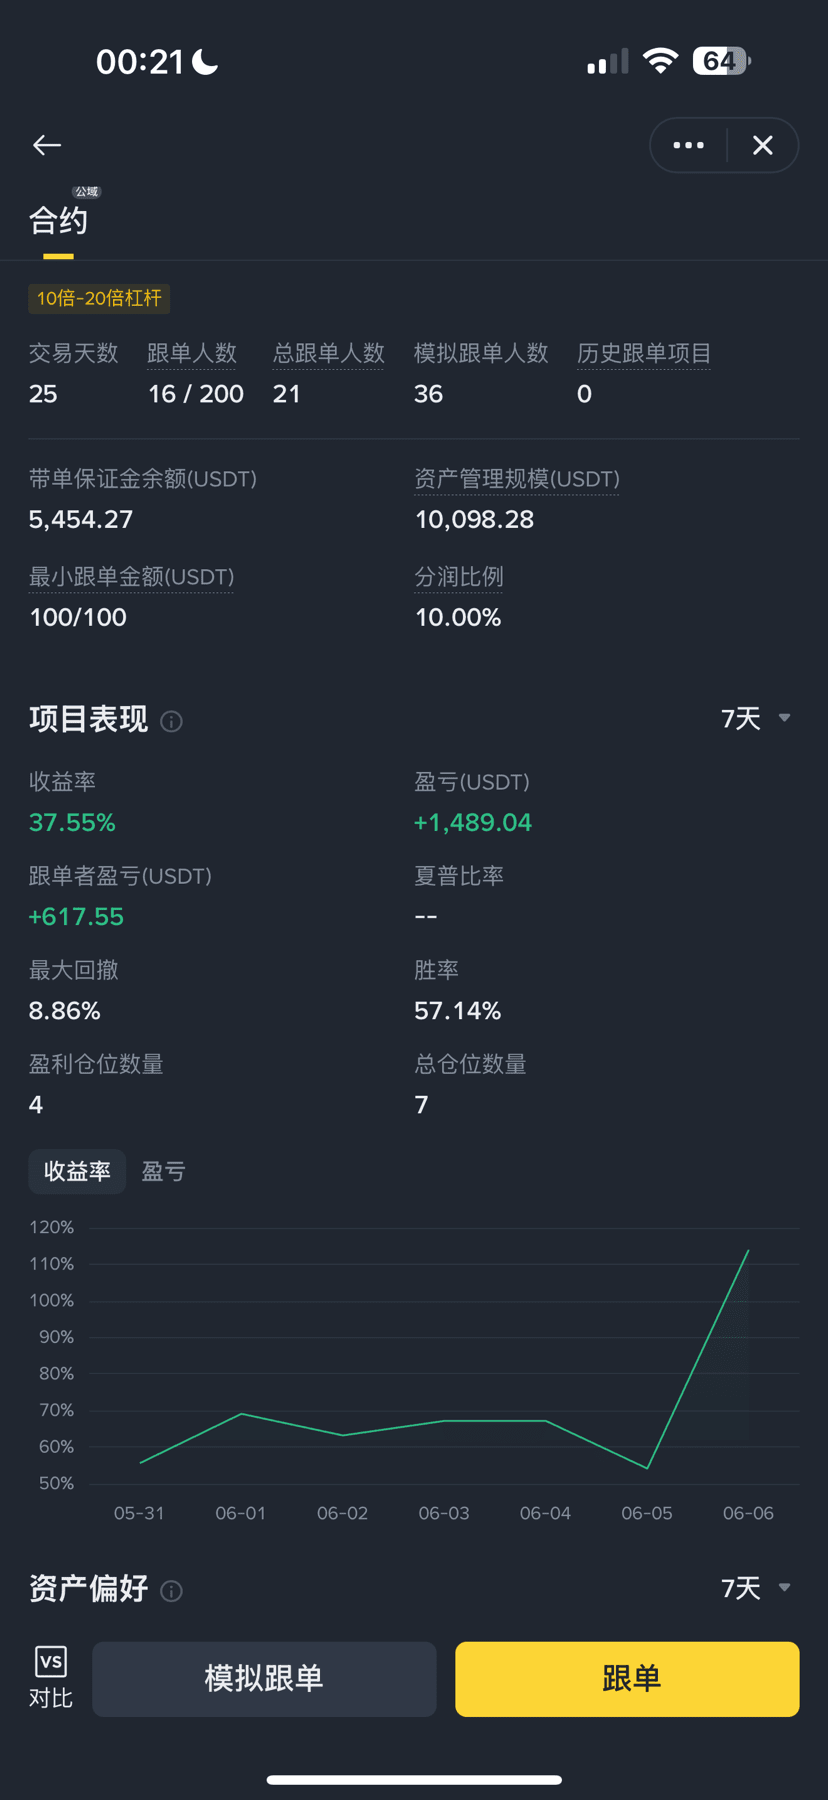Tap the VS 对比 compare icon
This screenshot has height=1800, width=828.
51,1677
